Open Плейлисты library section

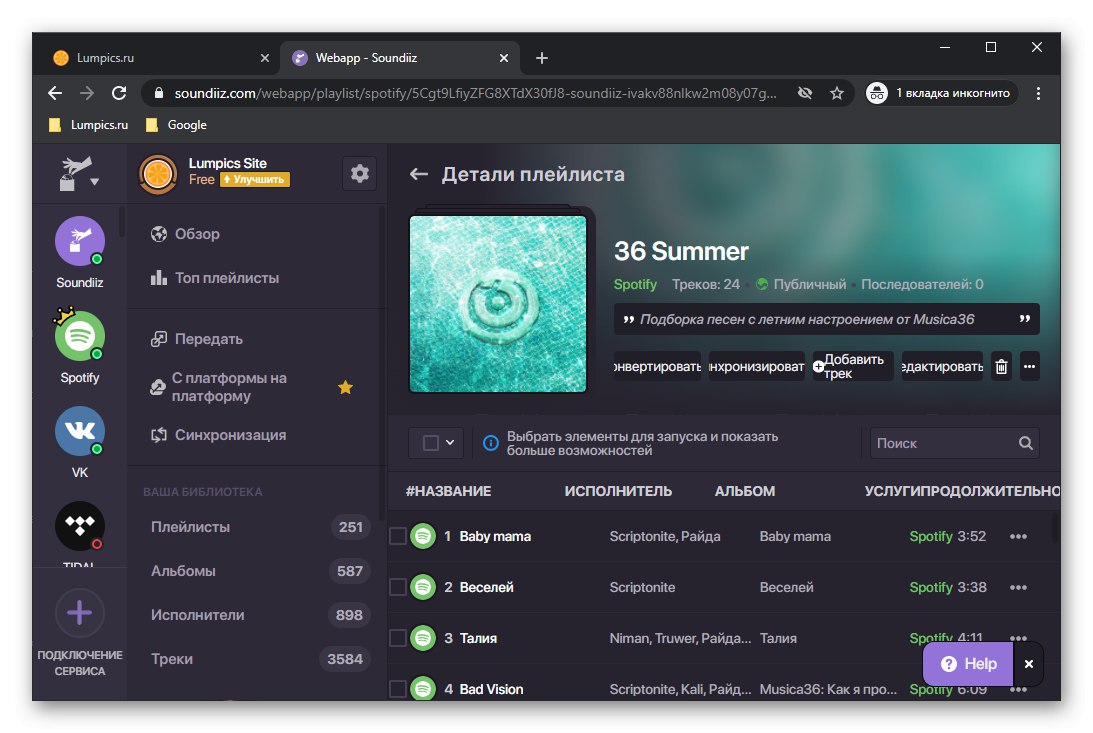(x=257, y=527)
